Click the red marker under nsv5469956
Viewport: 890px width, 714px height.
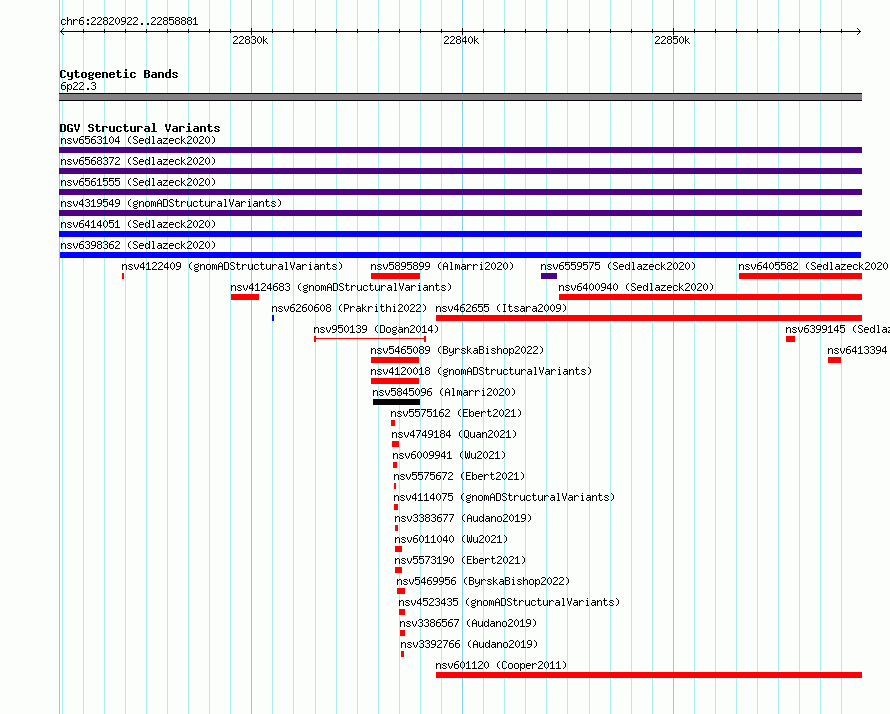(x=401, y=591)
